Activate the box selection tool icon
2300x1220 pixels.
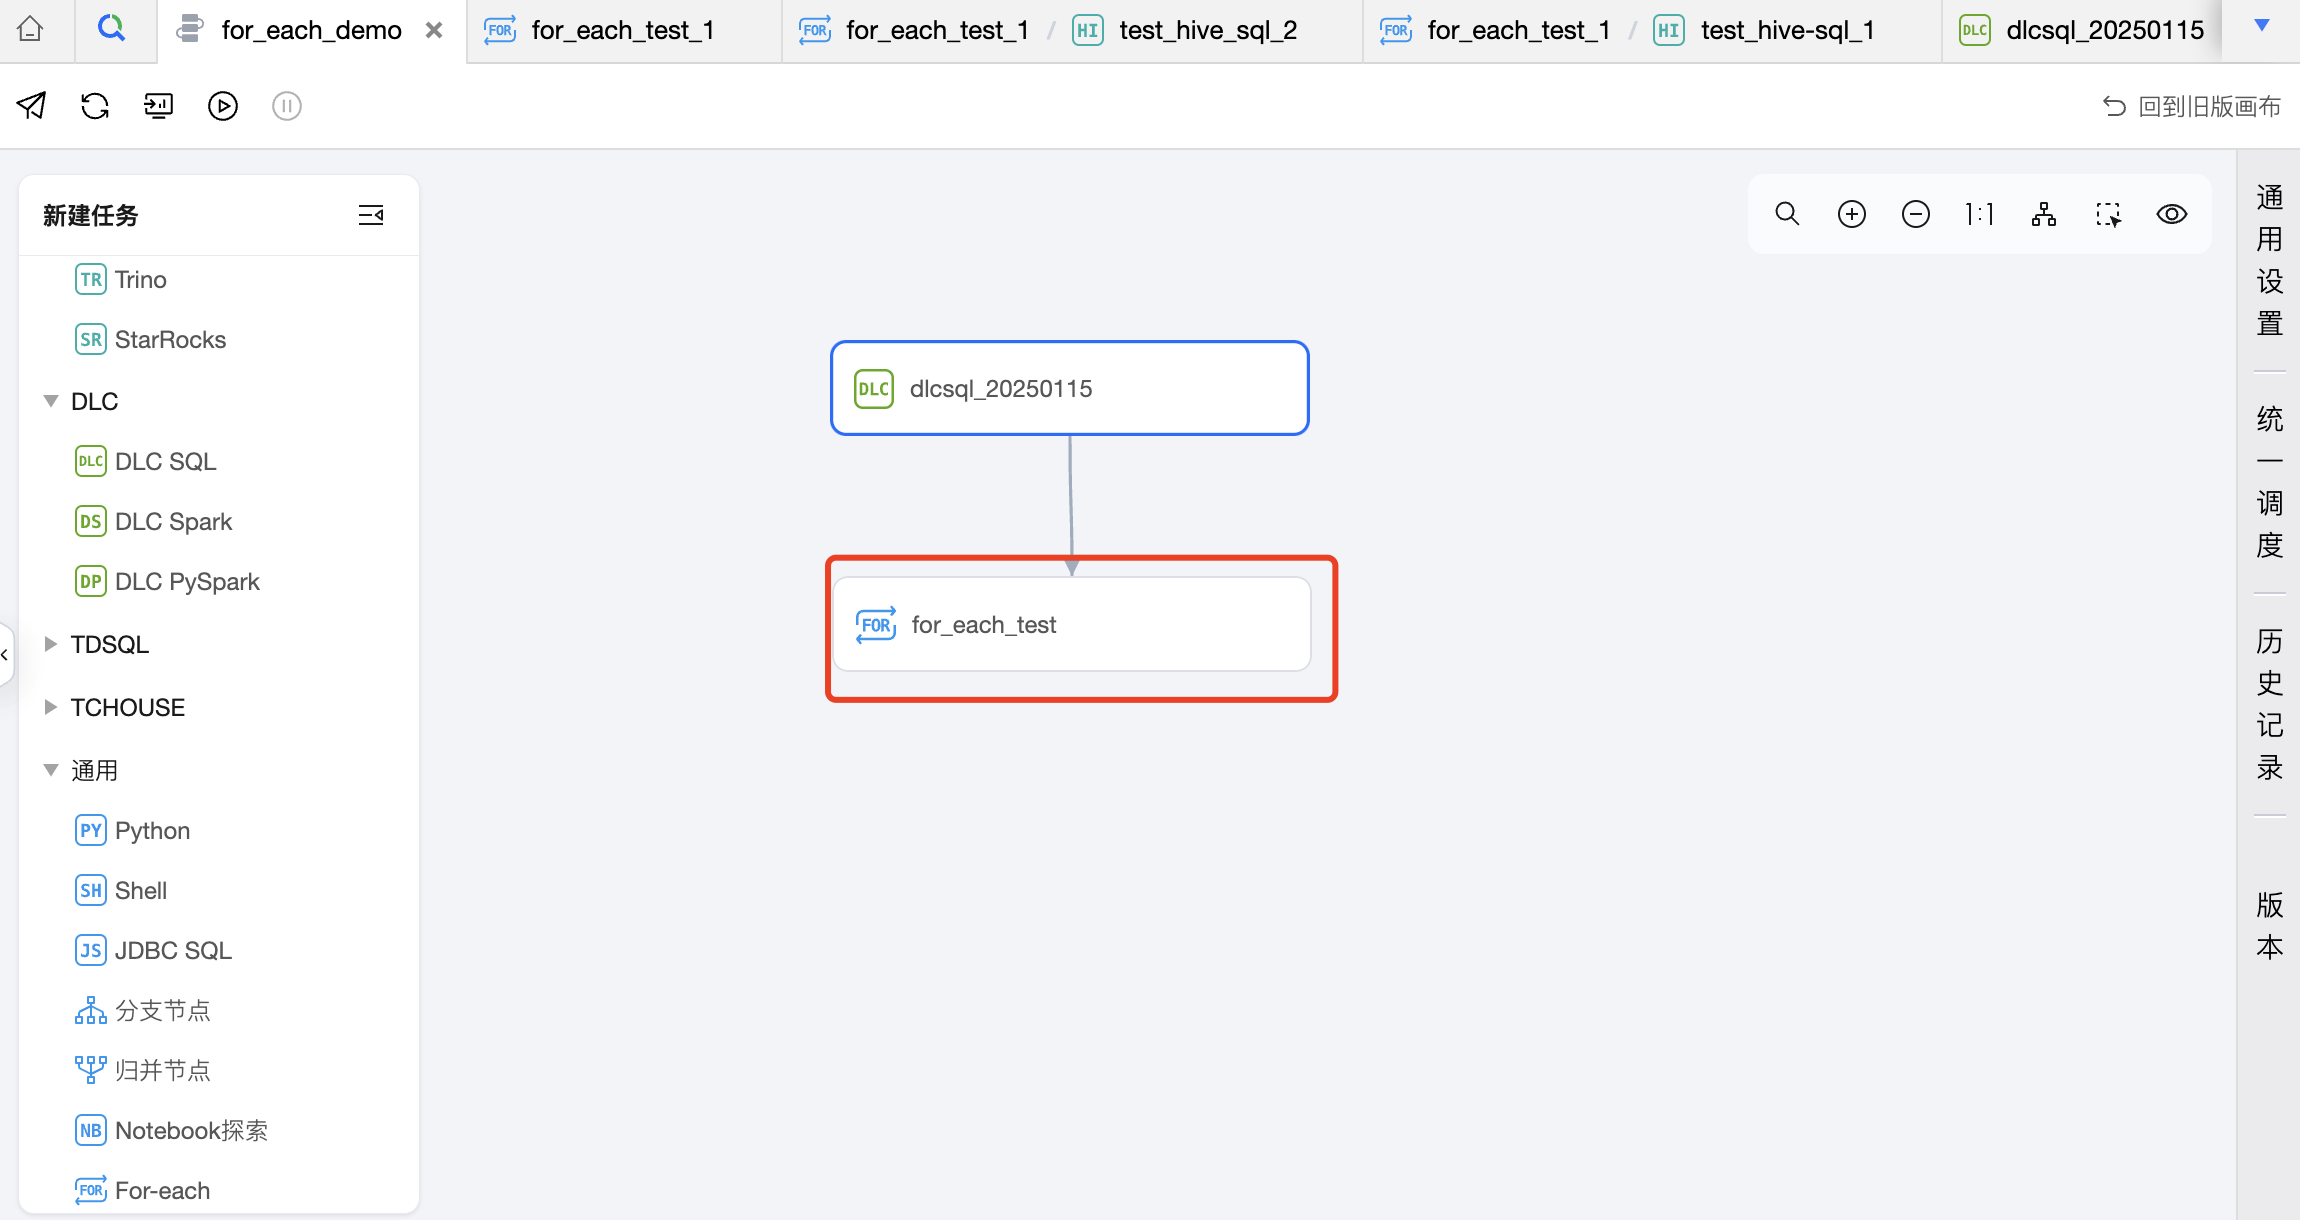coord(2108,214)
